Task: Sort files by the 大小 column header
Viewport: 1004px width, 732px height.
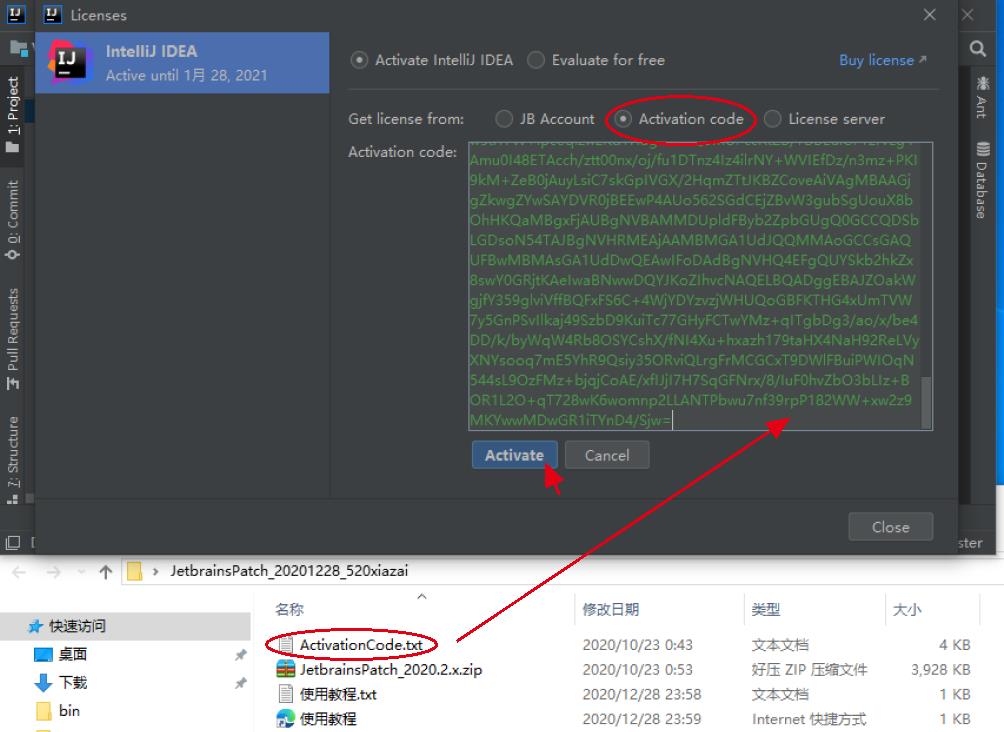Action: click(x=907, y=609)
